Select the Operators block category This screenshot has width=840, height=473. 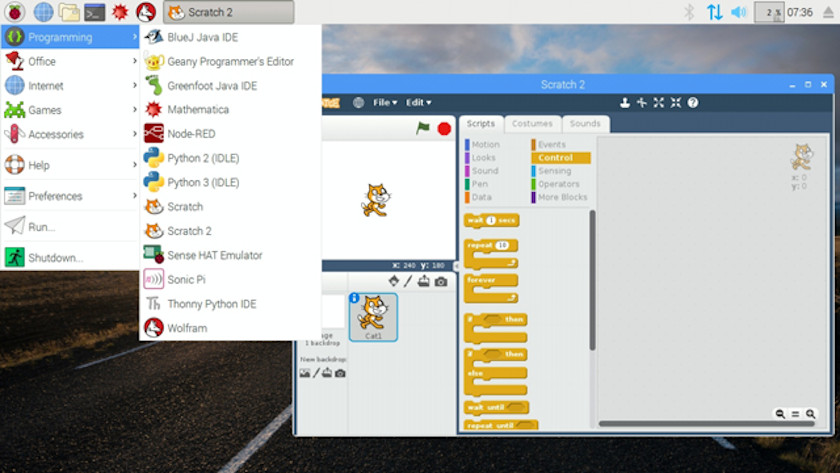point(556,184)
